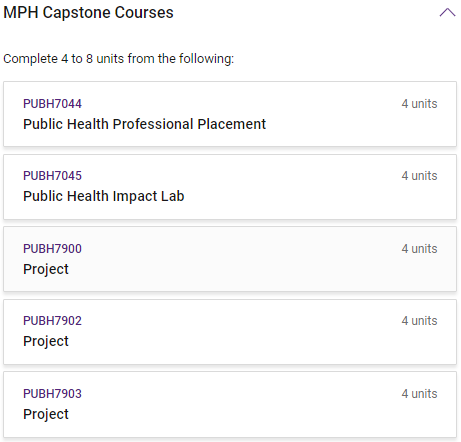
Task: Click the Complete 4 to 8 units instruction
Action: (119, 59)
